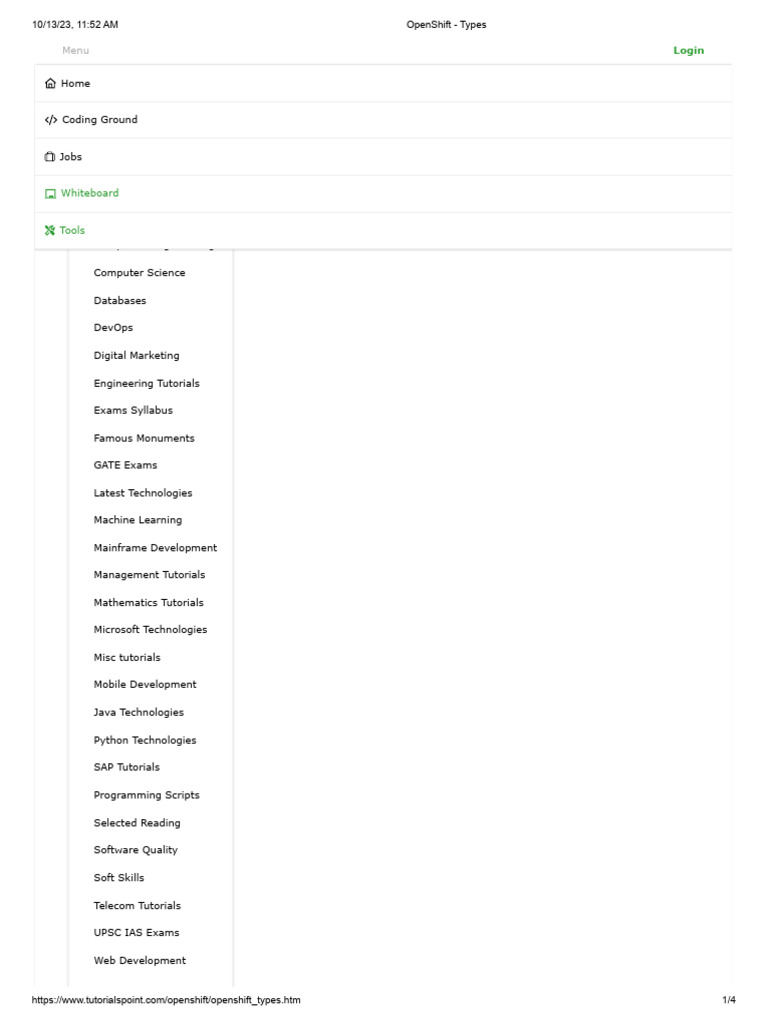
Task: Click the Tools wrench icon
Action: (x=50, y=230)
